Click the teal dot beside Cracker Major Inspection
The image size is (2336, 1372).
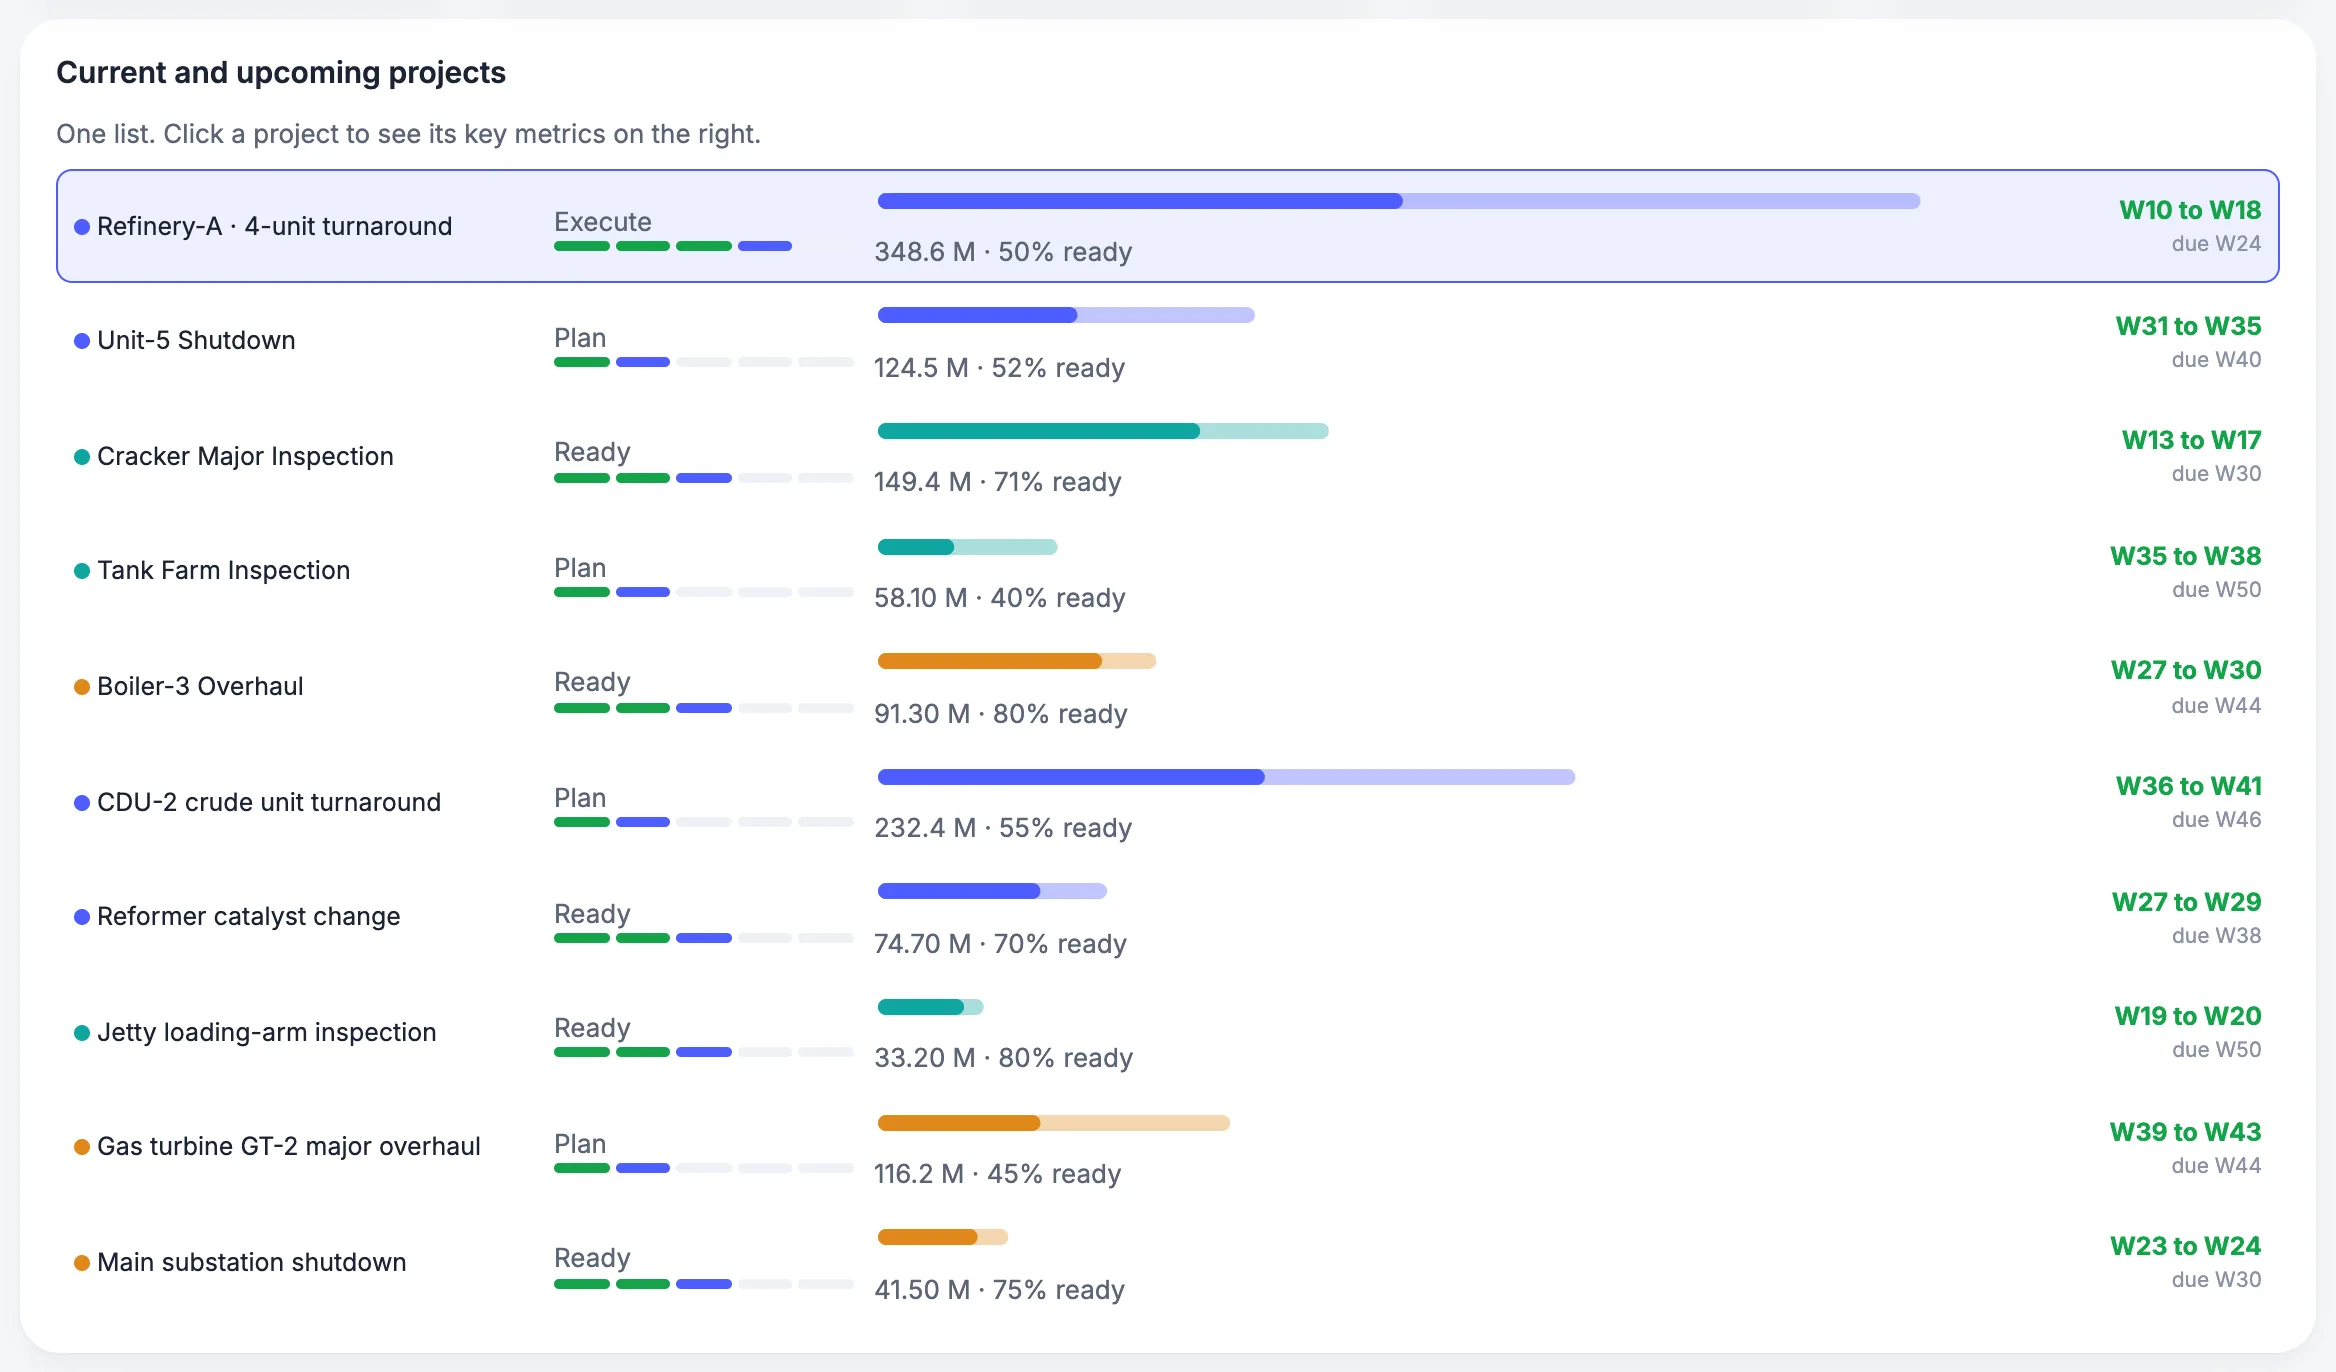point(82,457)
